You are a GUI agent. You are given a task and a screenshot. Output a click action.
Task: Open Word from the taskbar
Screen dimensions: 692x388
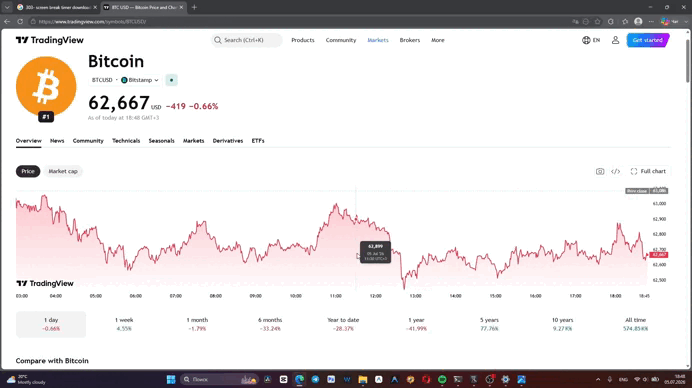347,379
